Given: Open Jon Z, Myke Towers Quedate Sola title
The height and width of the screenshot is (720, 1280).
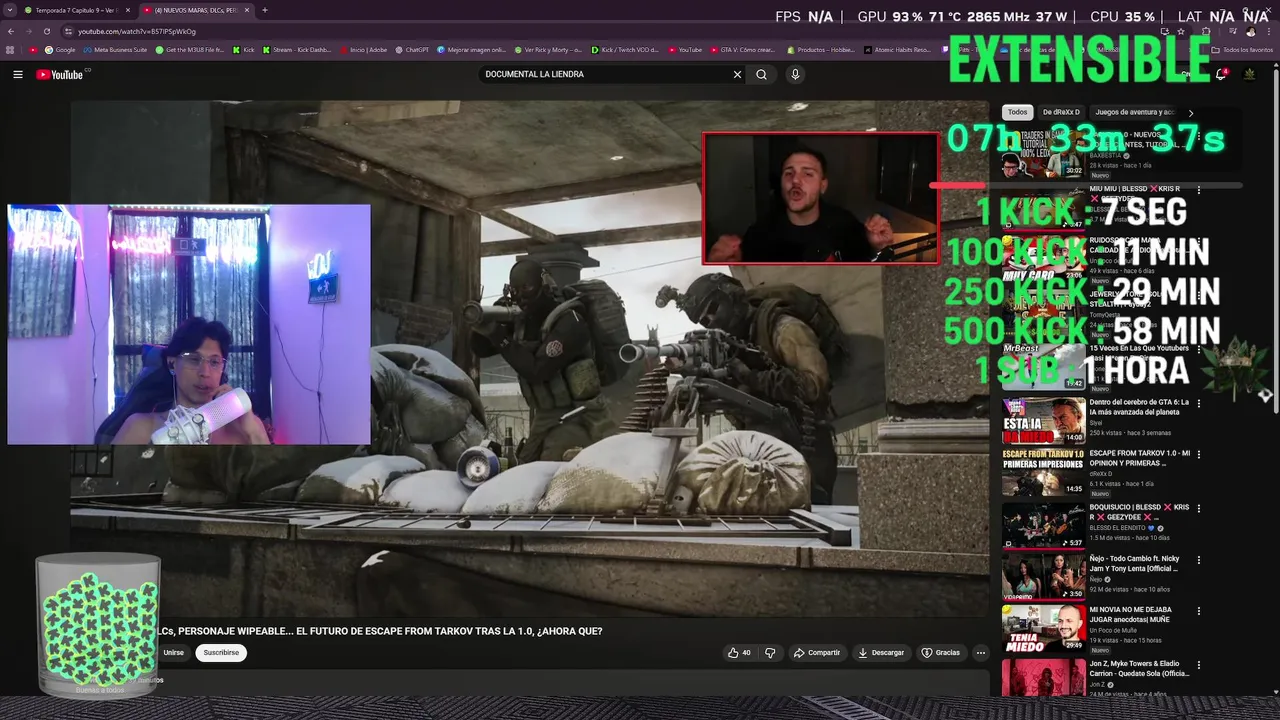Looking at the screenshot, I should click(x=1140, y=668).
